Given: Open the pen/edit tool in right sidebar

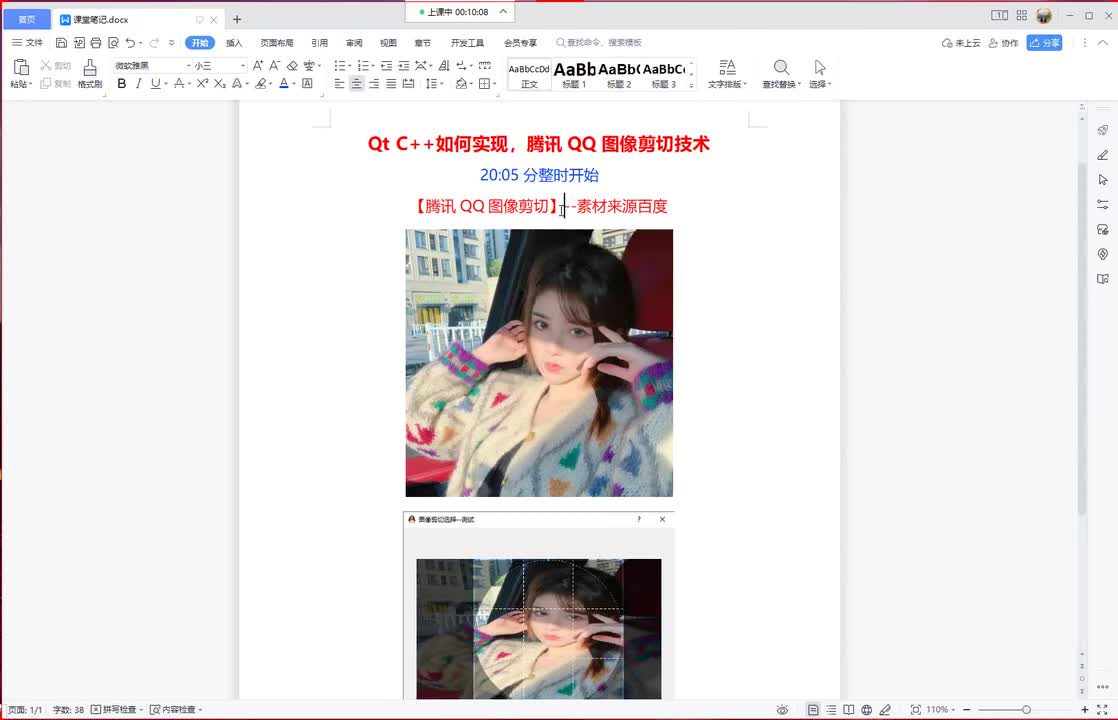Looking at the screenshot, I should 1102,155.
